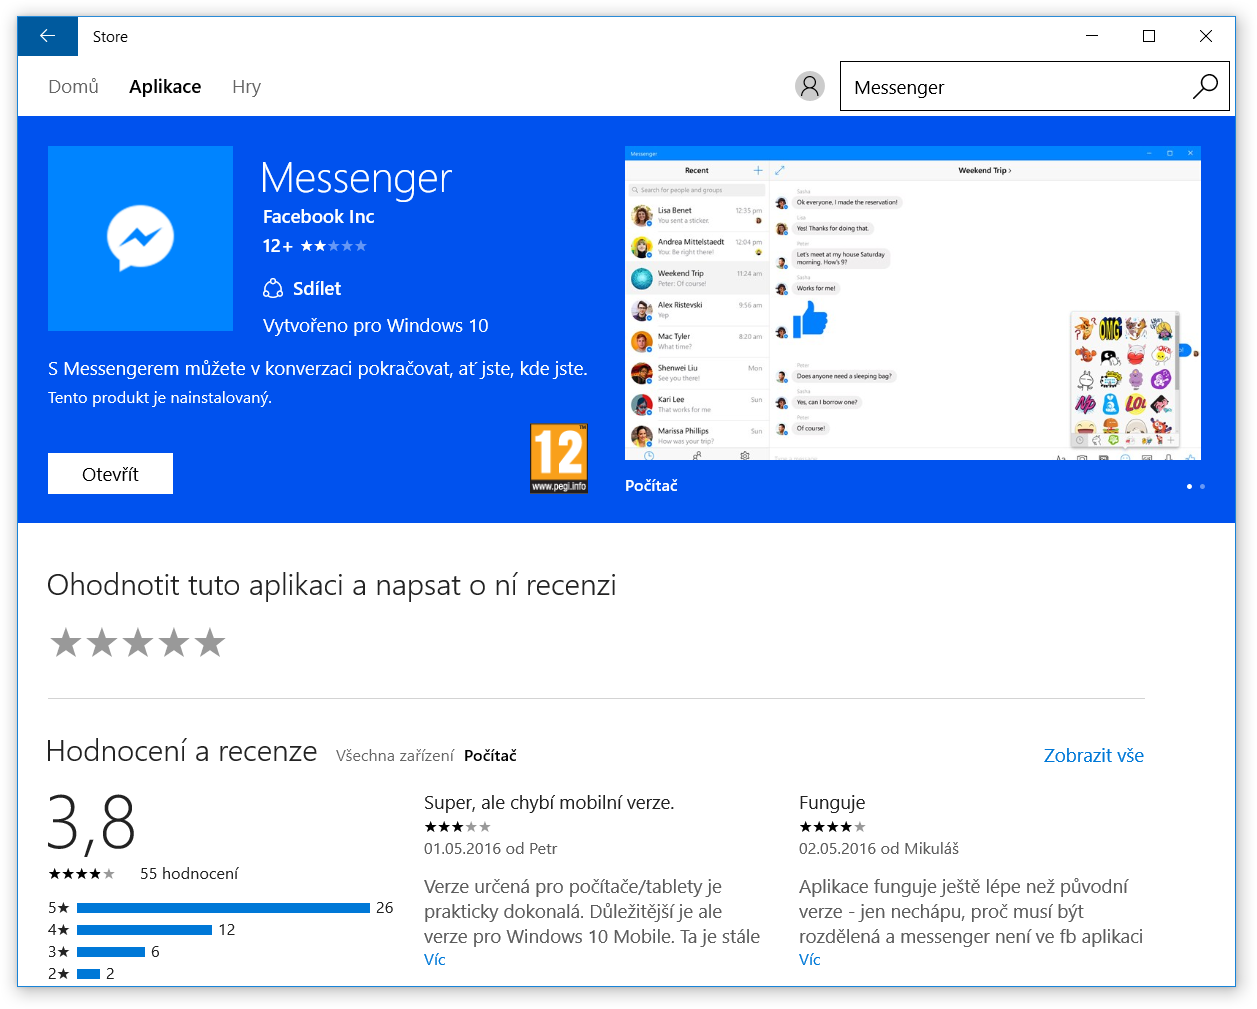Go back with the Store back arrow
Screen dimensions: 1257x1009
pos(47,36)
